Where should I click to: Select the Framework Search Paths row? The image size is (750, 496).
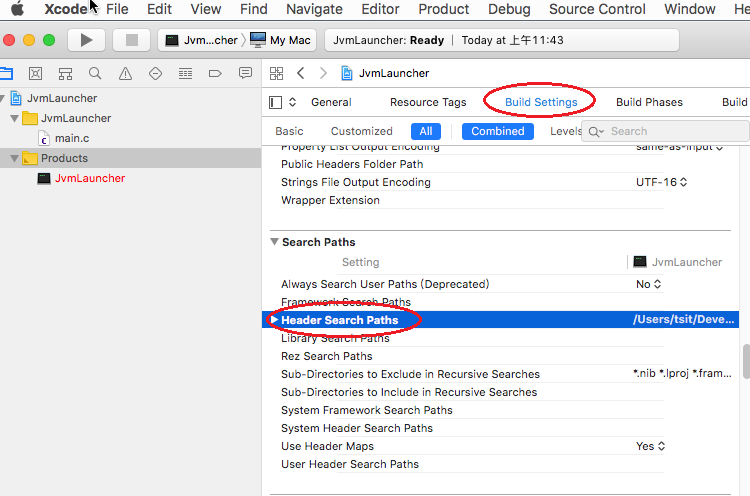pos(500,302)
